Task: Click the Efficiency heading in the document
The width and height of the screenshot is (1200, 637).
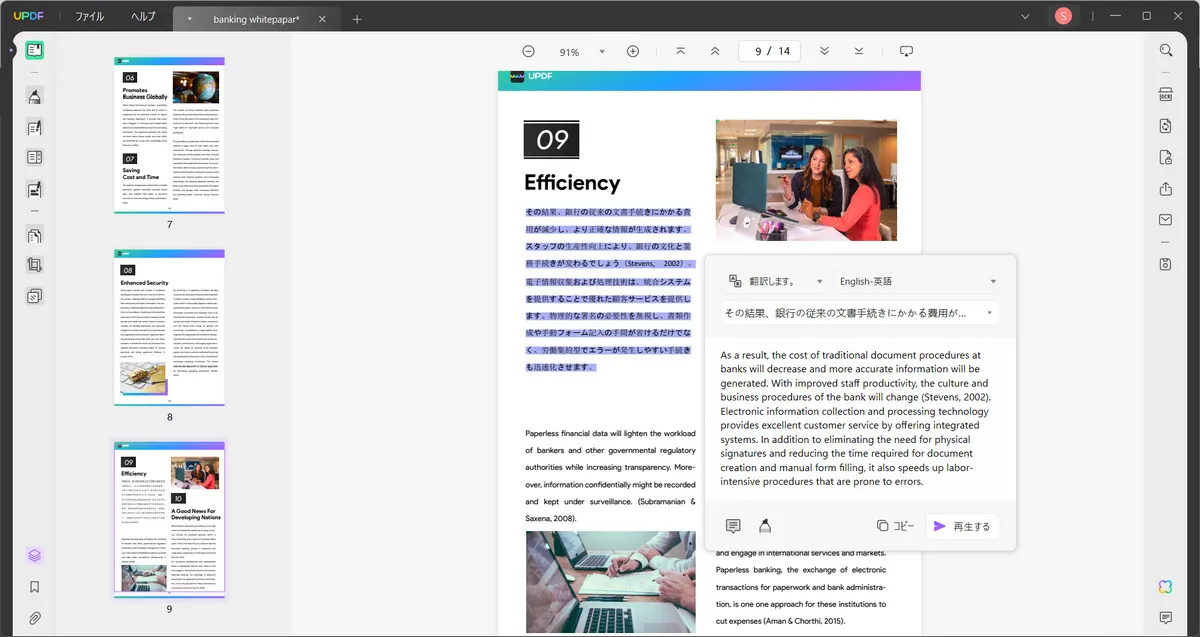Action: coord(572,183)
